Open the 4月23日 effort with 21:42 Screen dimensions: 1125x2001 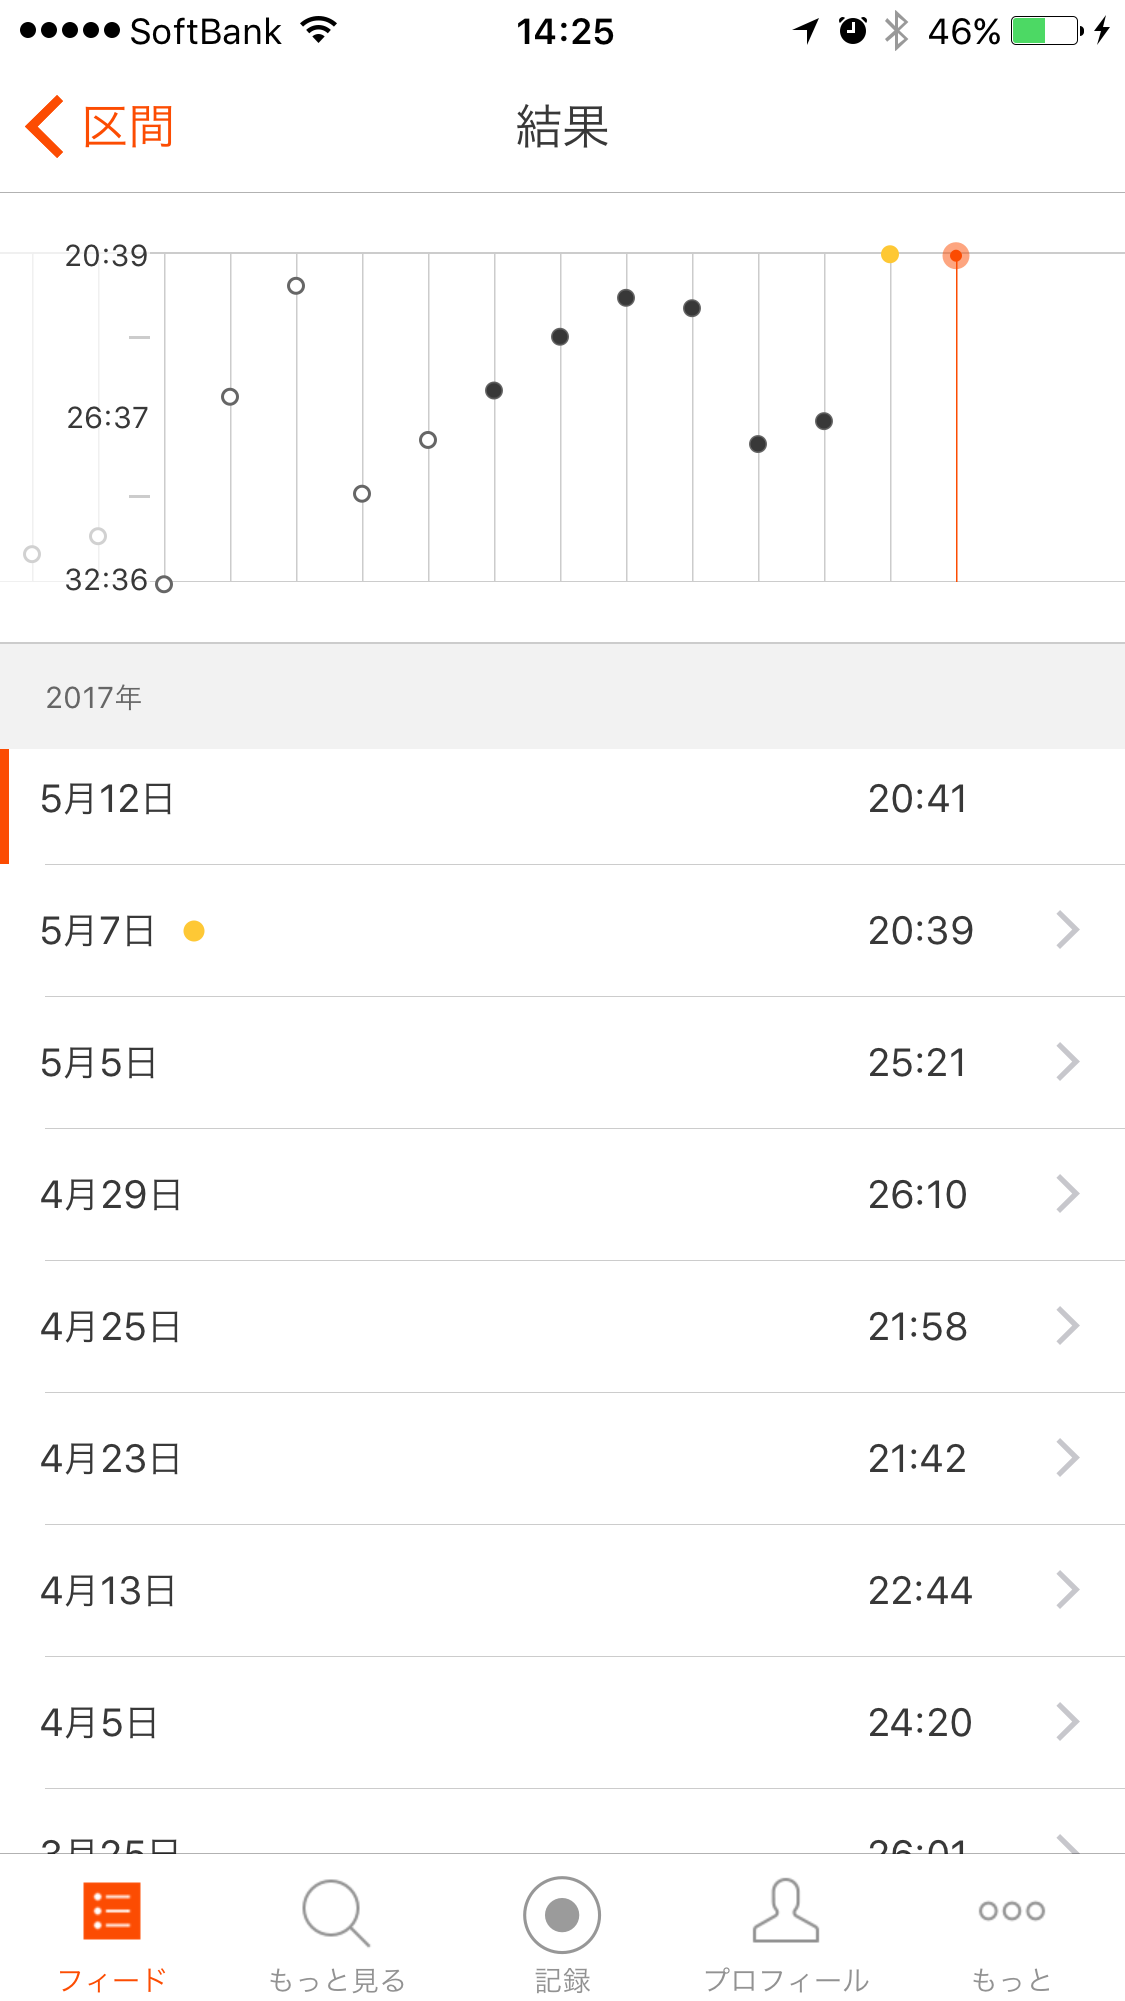click(562, 1458)
